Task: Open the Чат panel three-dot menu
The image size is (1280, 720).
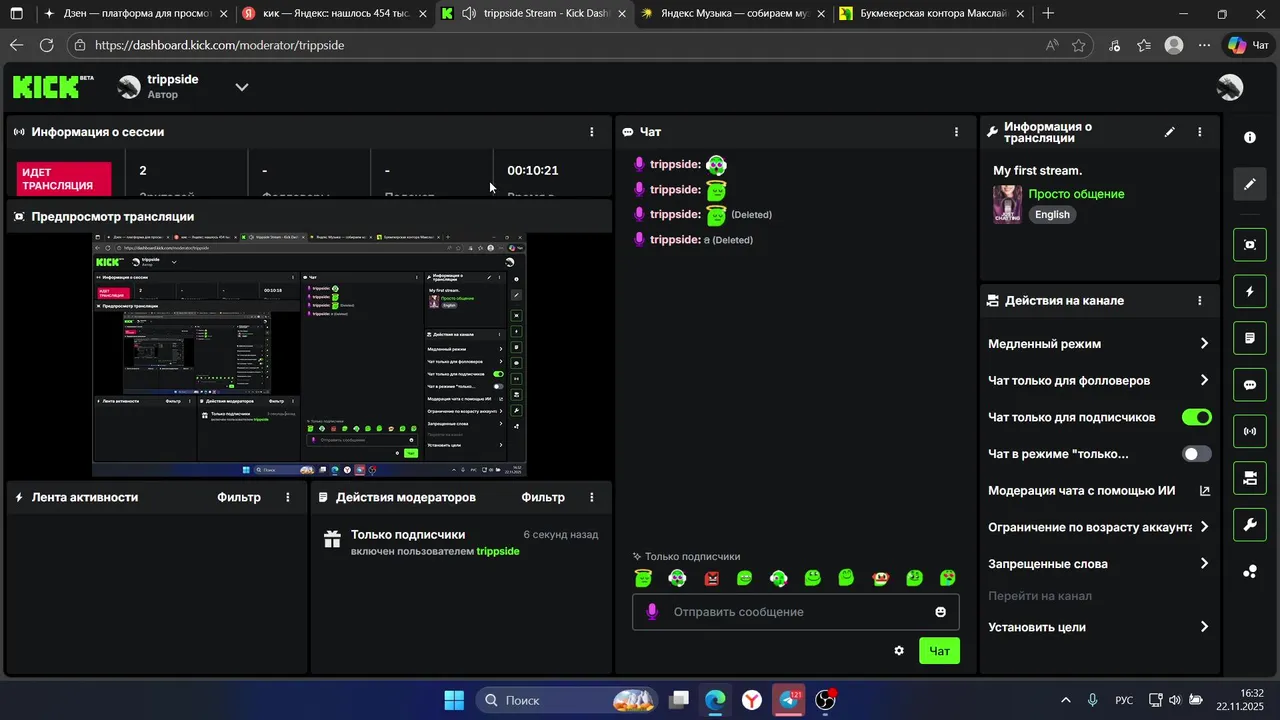Action: pyautogui.click(x=956, y=132)
